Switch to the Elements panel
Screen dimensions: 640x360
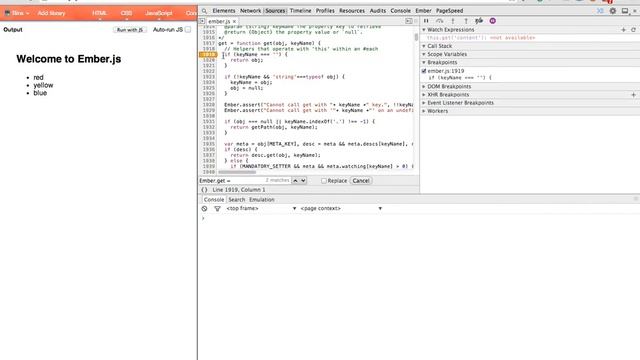[x=224, y=11]
